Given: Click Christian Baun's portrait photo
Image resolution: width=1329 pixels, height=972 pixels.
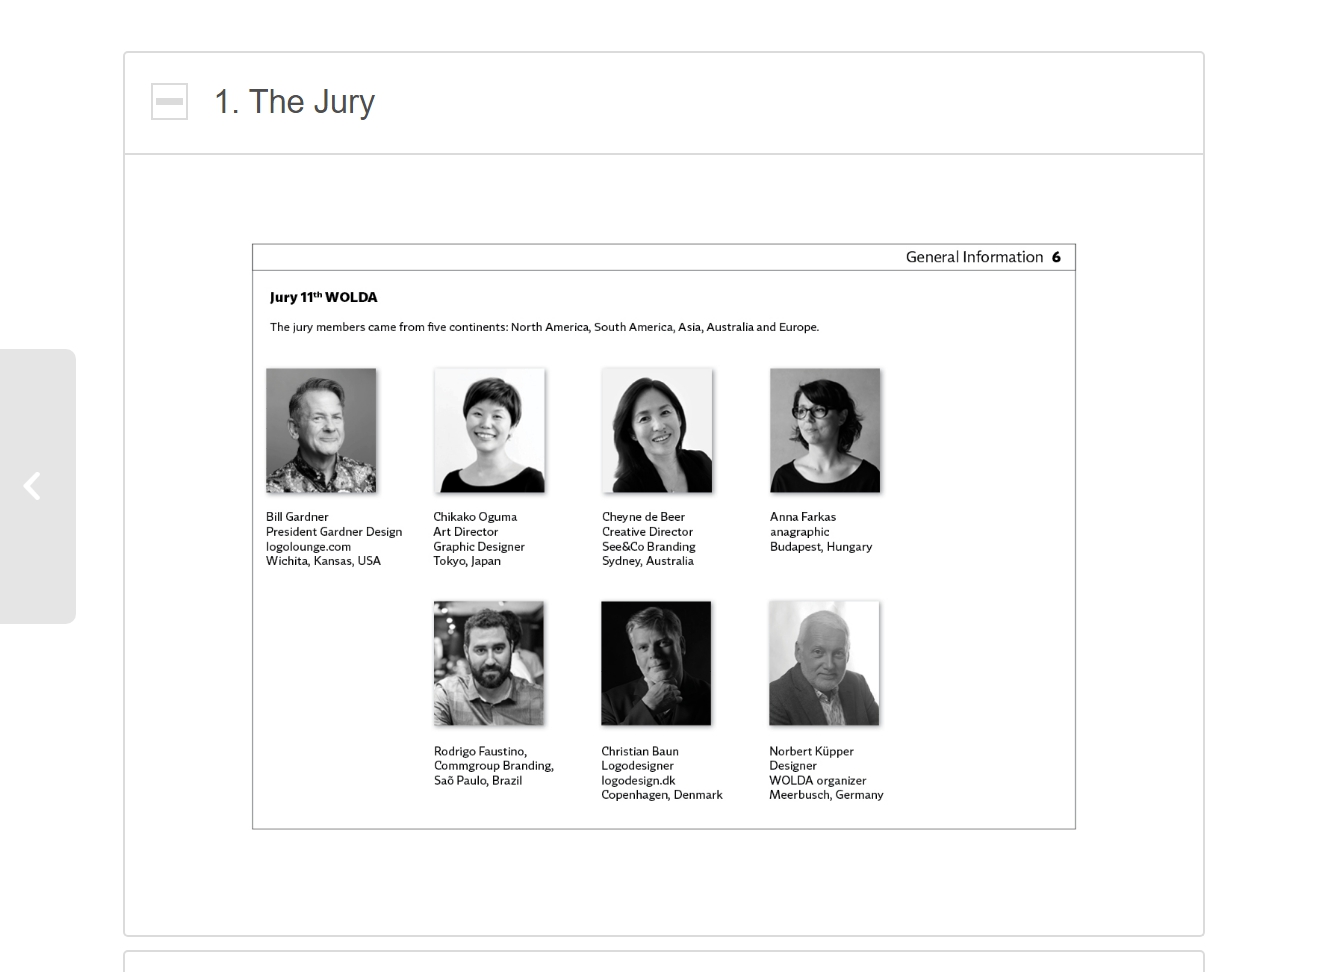Looking at the screenshot, I should (656, 663).
